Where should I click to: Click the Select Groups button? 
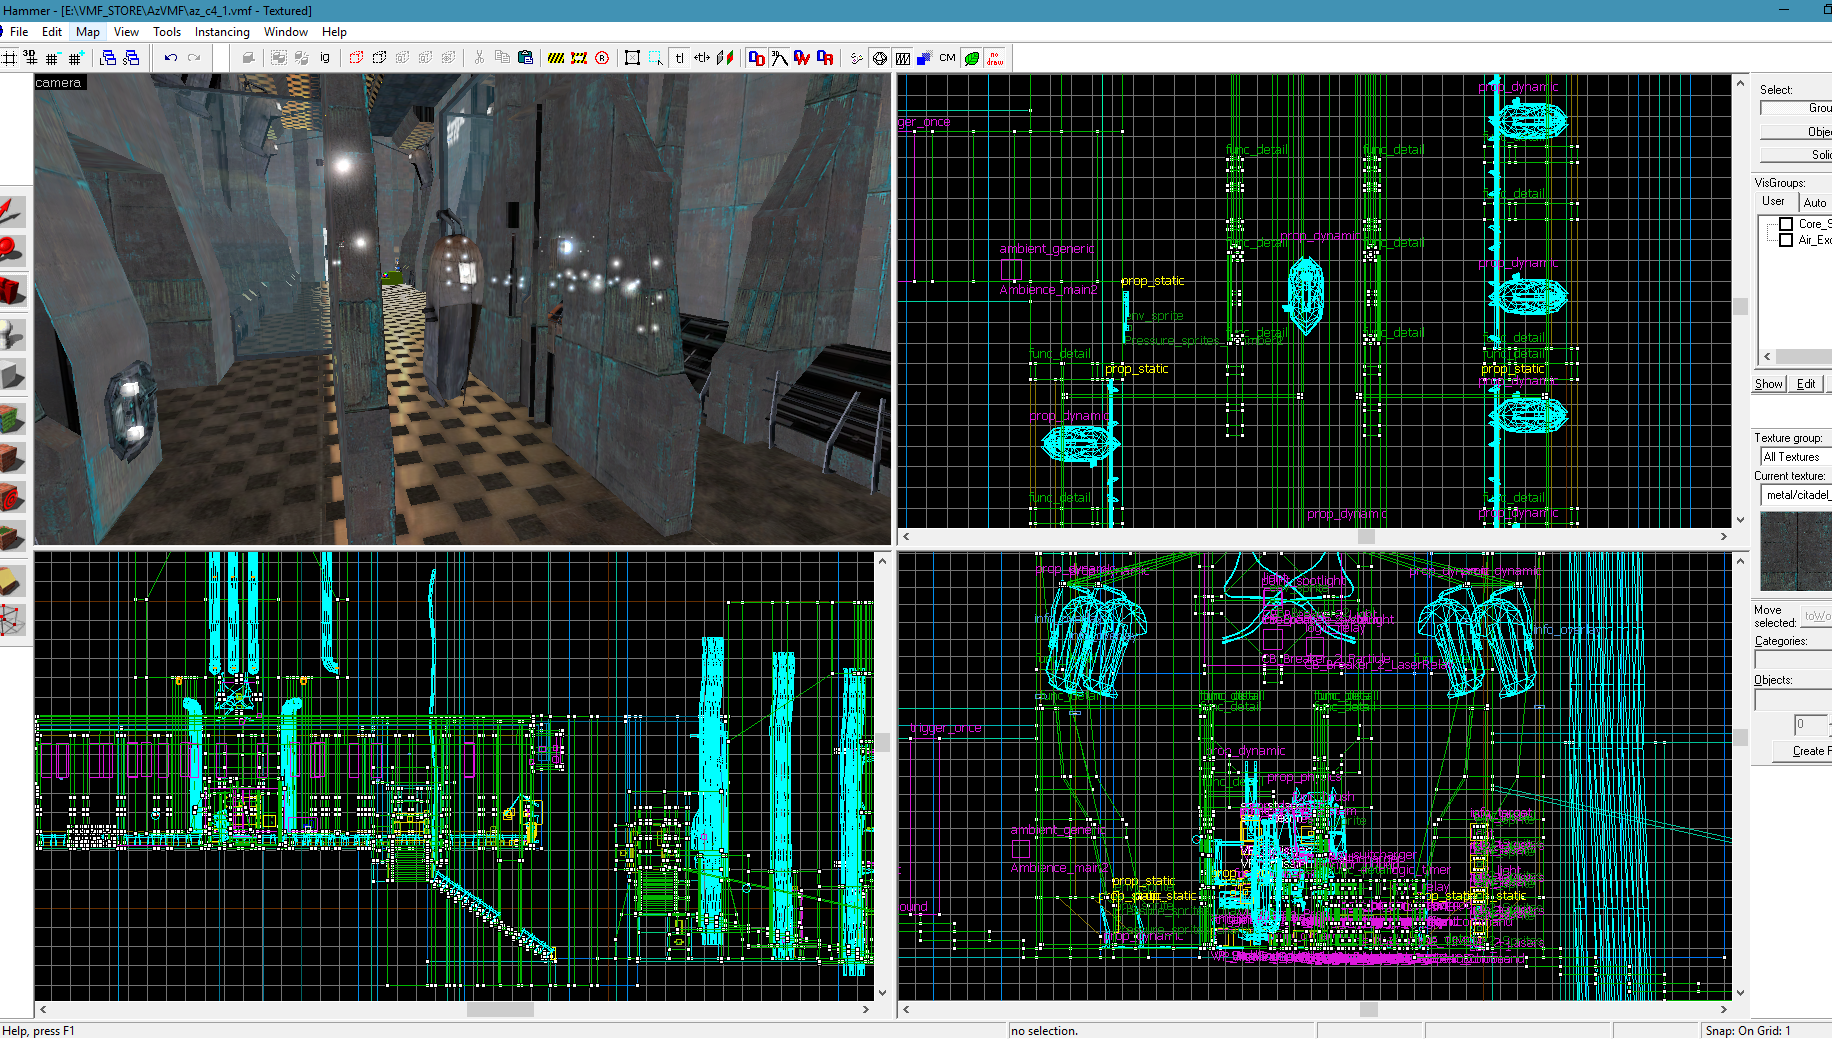click(x=1796, y=108)
